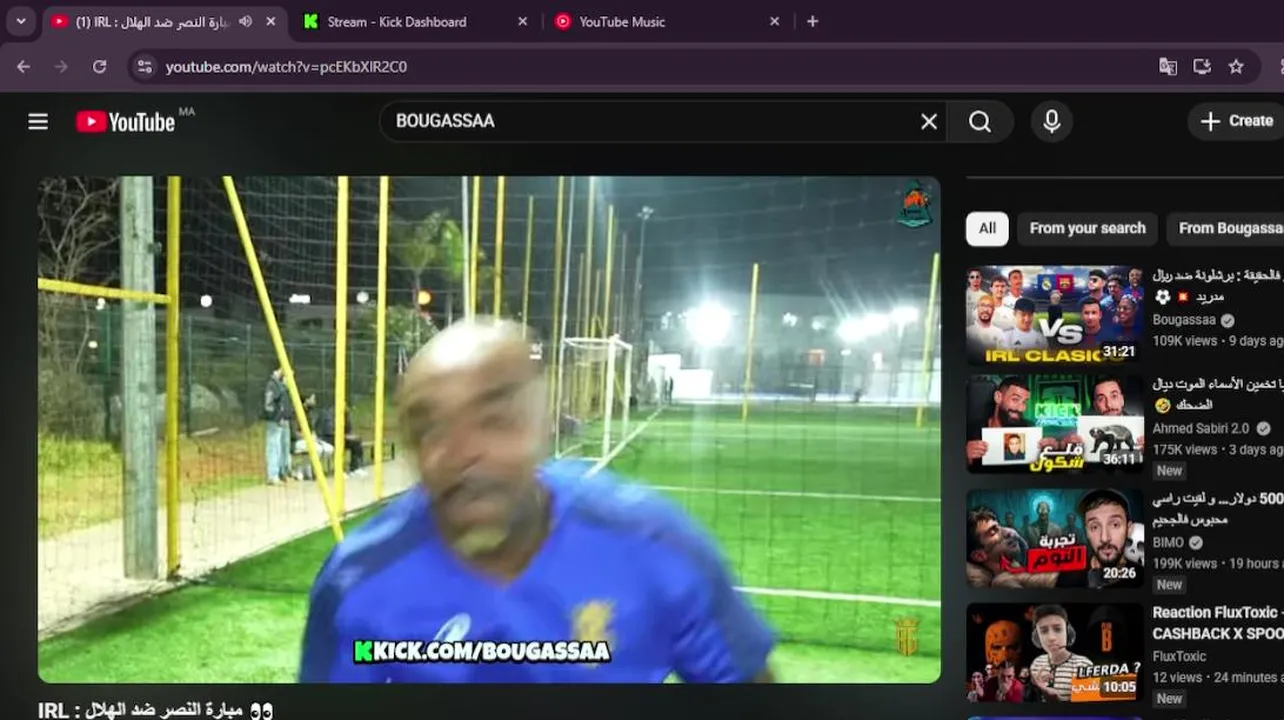Close the YouTube Music tab

tap(774, 21)
